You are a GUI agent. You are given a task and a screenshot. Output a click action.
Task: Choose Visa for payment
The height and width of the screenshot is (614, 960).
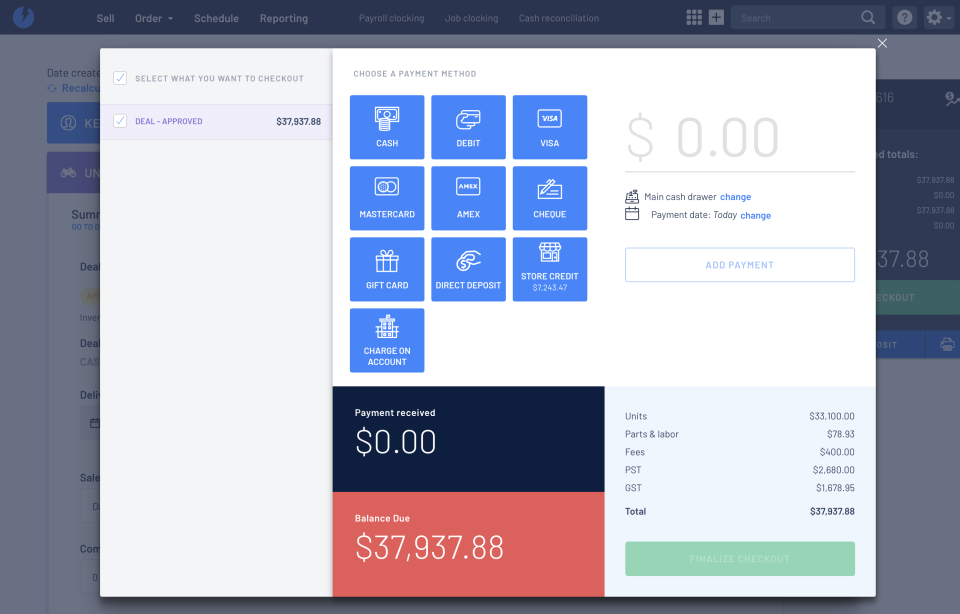point(549,127)
